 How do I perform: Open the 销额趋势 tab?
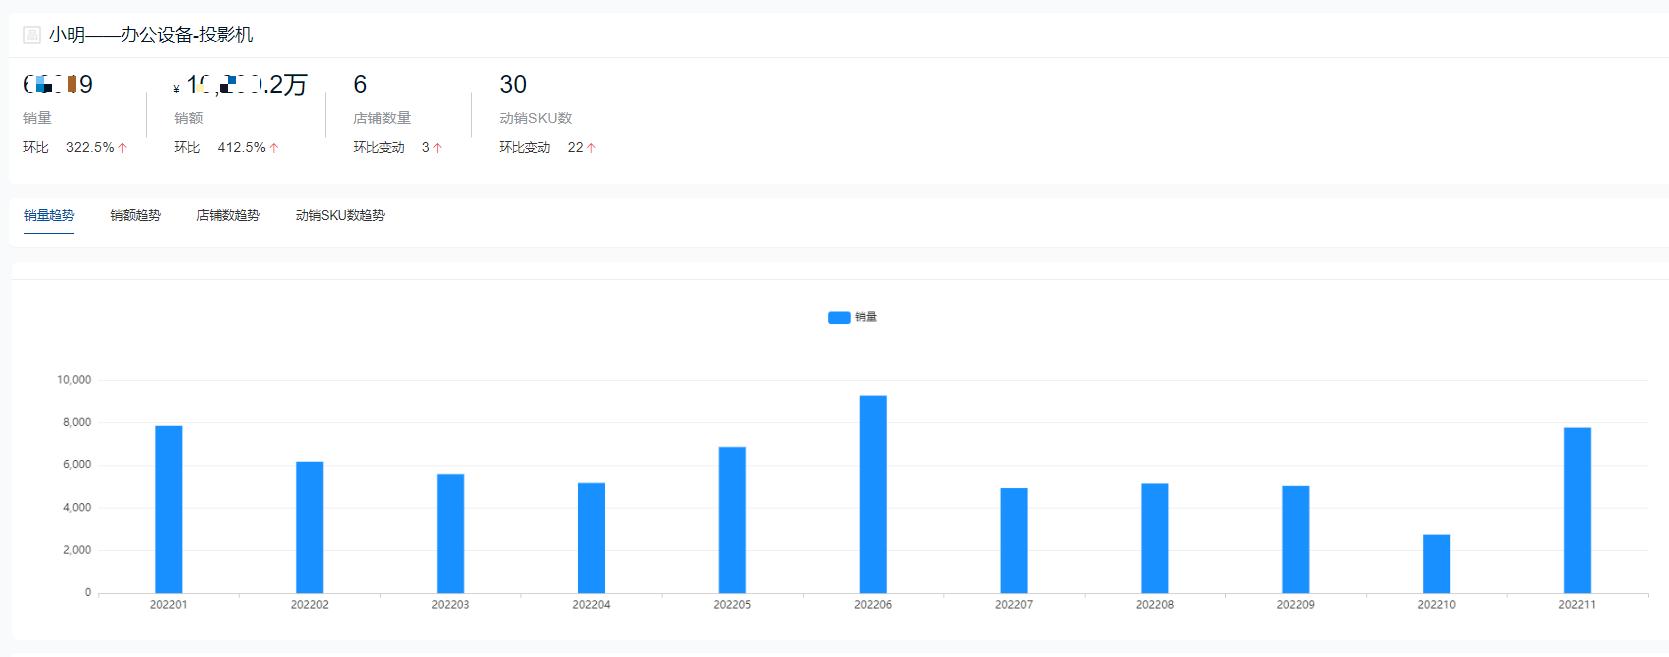point(135,215)
